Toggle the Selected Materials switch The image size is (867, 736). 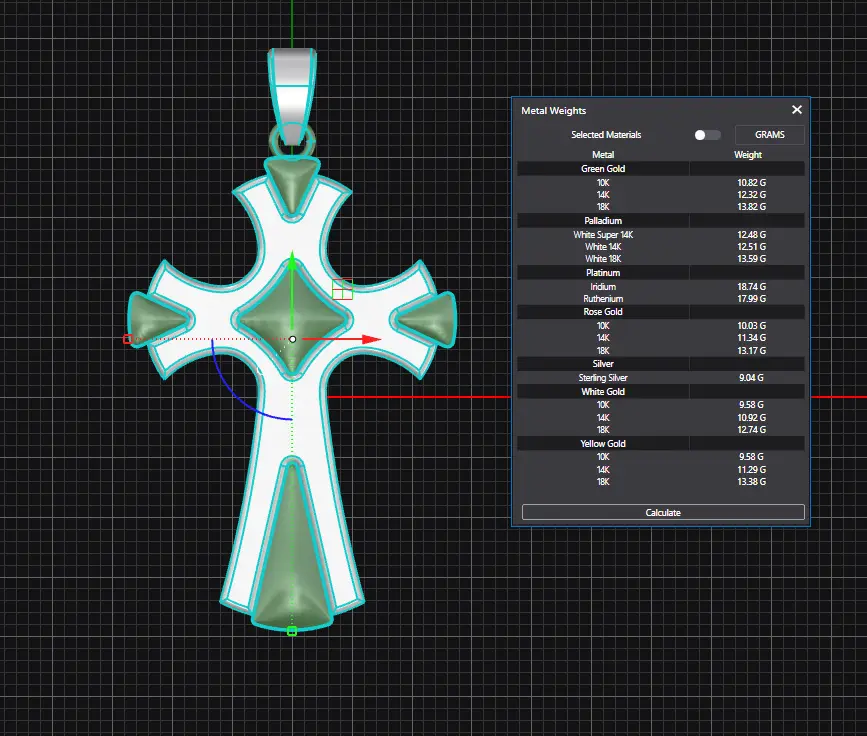click(707, 135)
